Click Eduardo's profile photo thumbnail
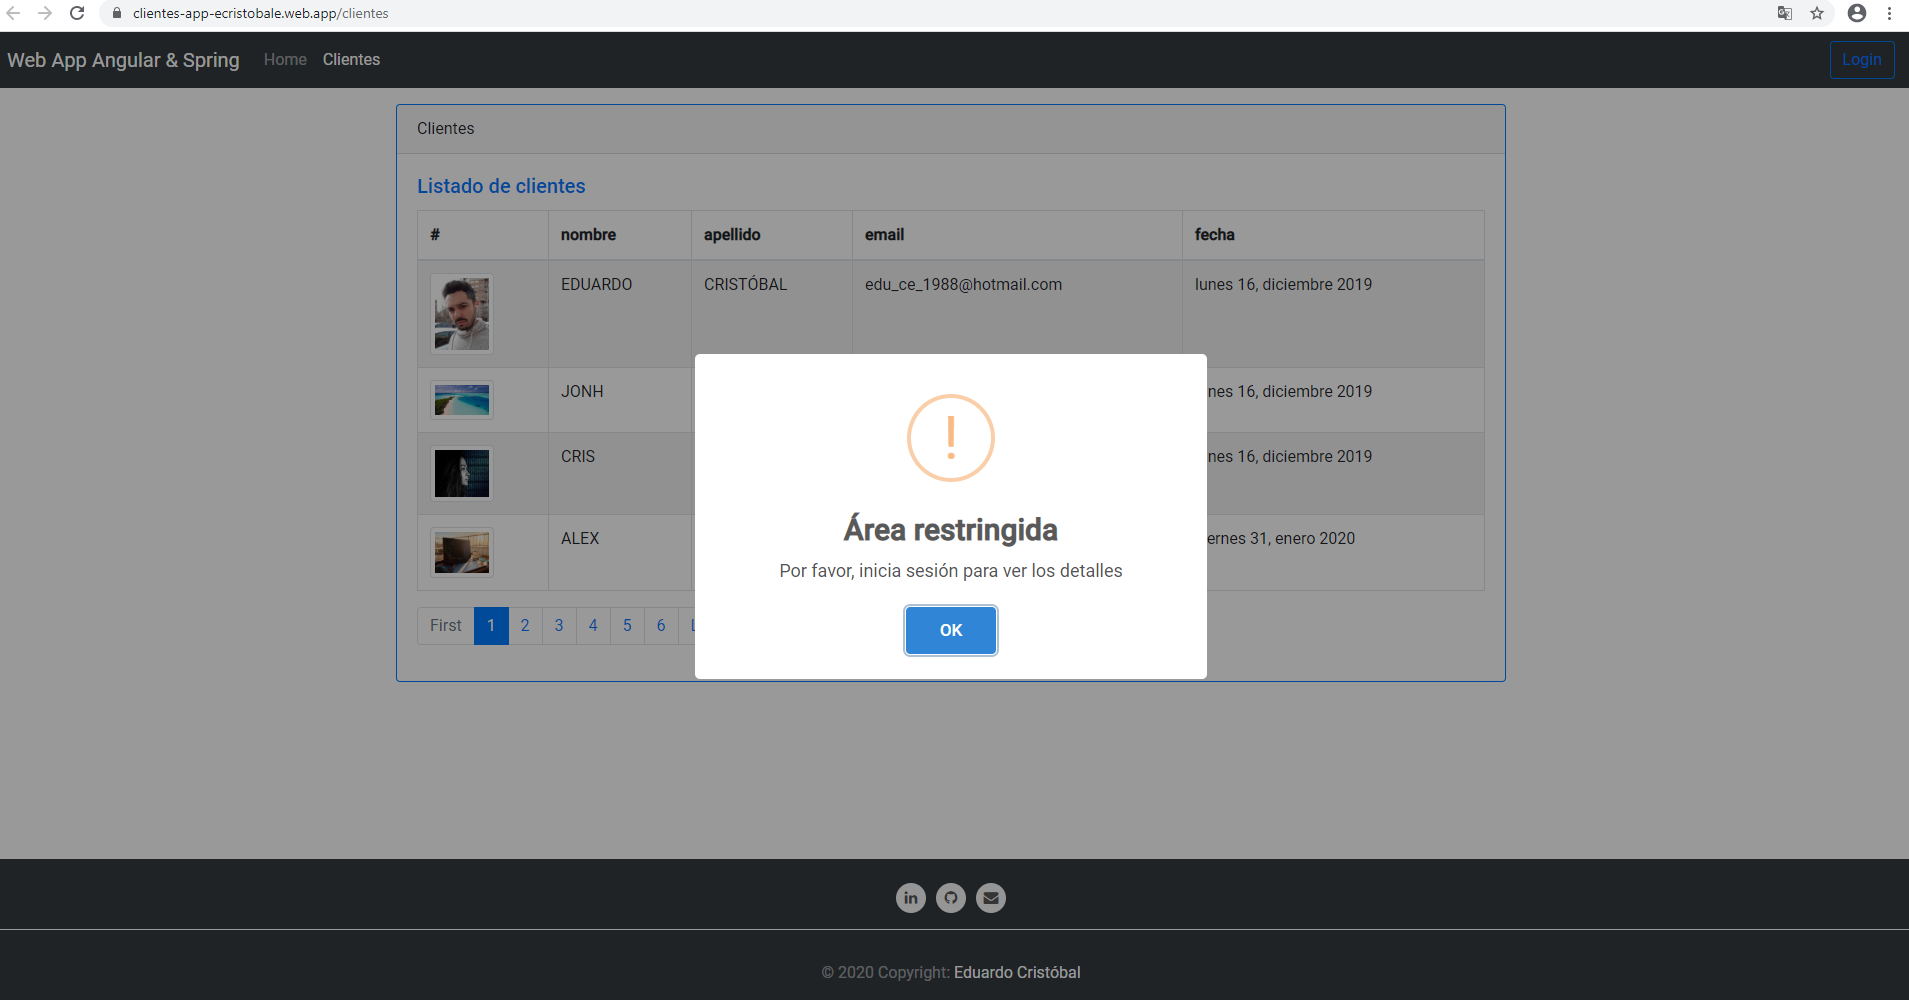 point(462,314)
